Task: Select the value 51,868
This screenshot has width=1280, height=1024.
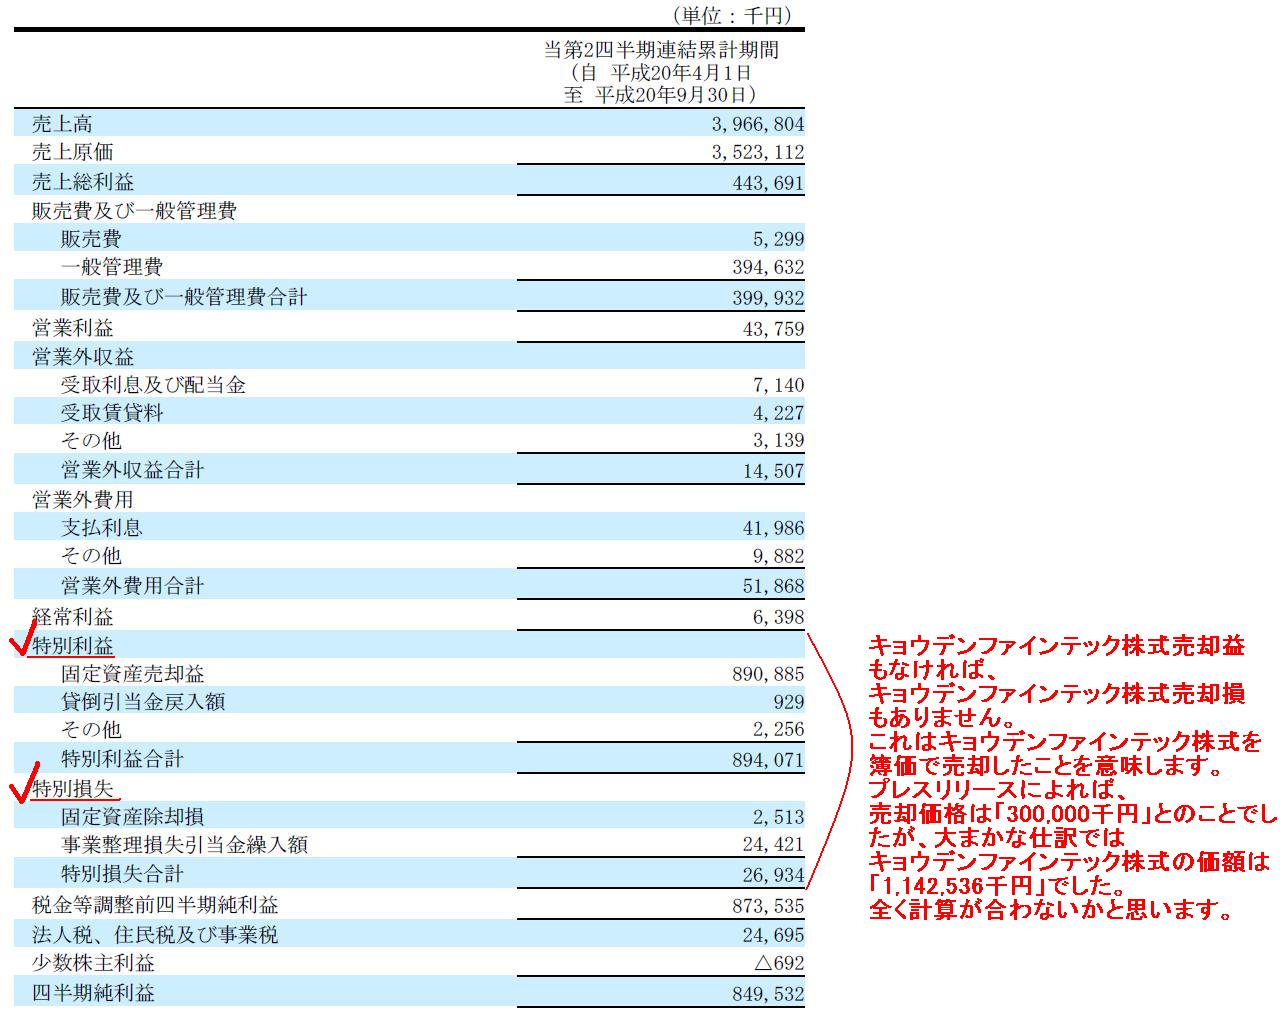Action: click(x=775, y=585)
